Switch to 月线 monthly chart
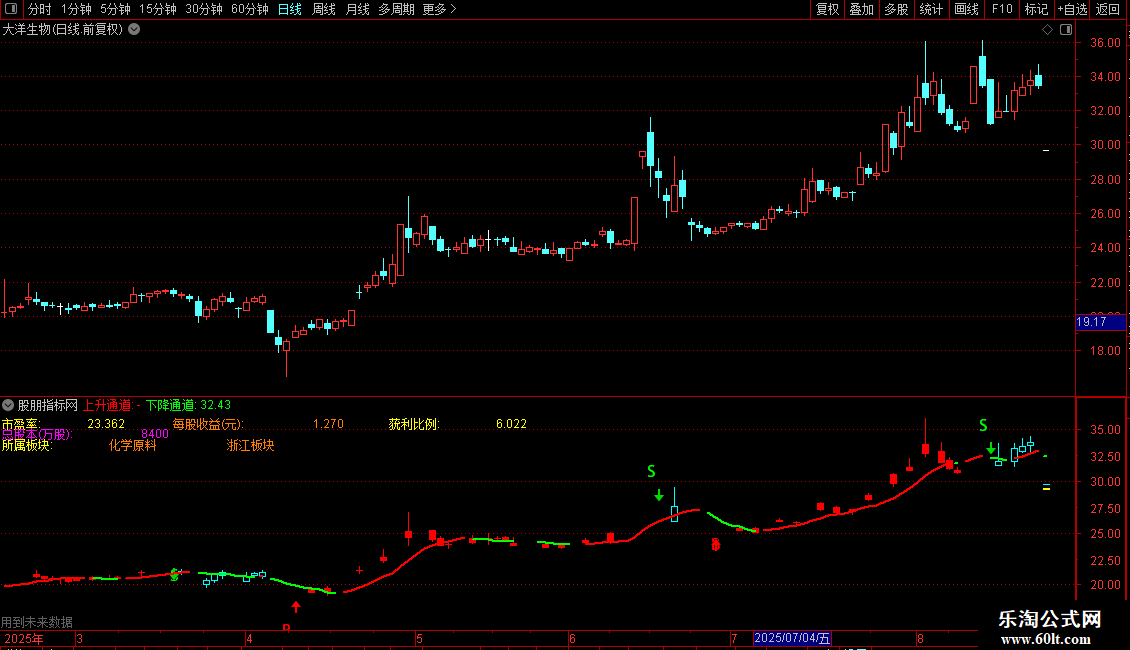1130x650 pixels. point(357,9)
